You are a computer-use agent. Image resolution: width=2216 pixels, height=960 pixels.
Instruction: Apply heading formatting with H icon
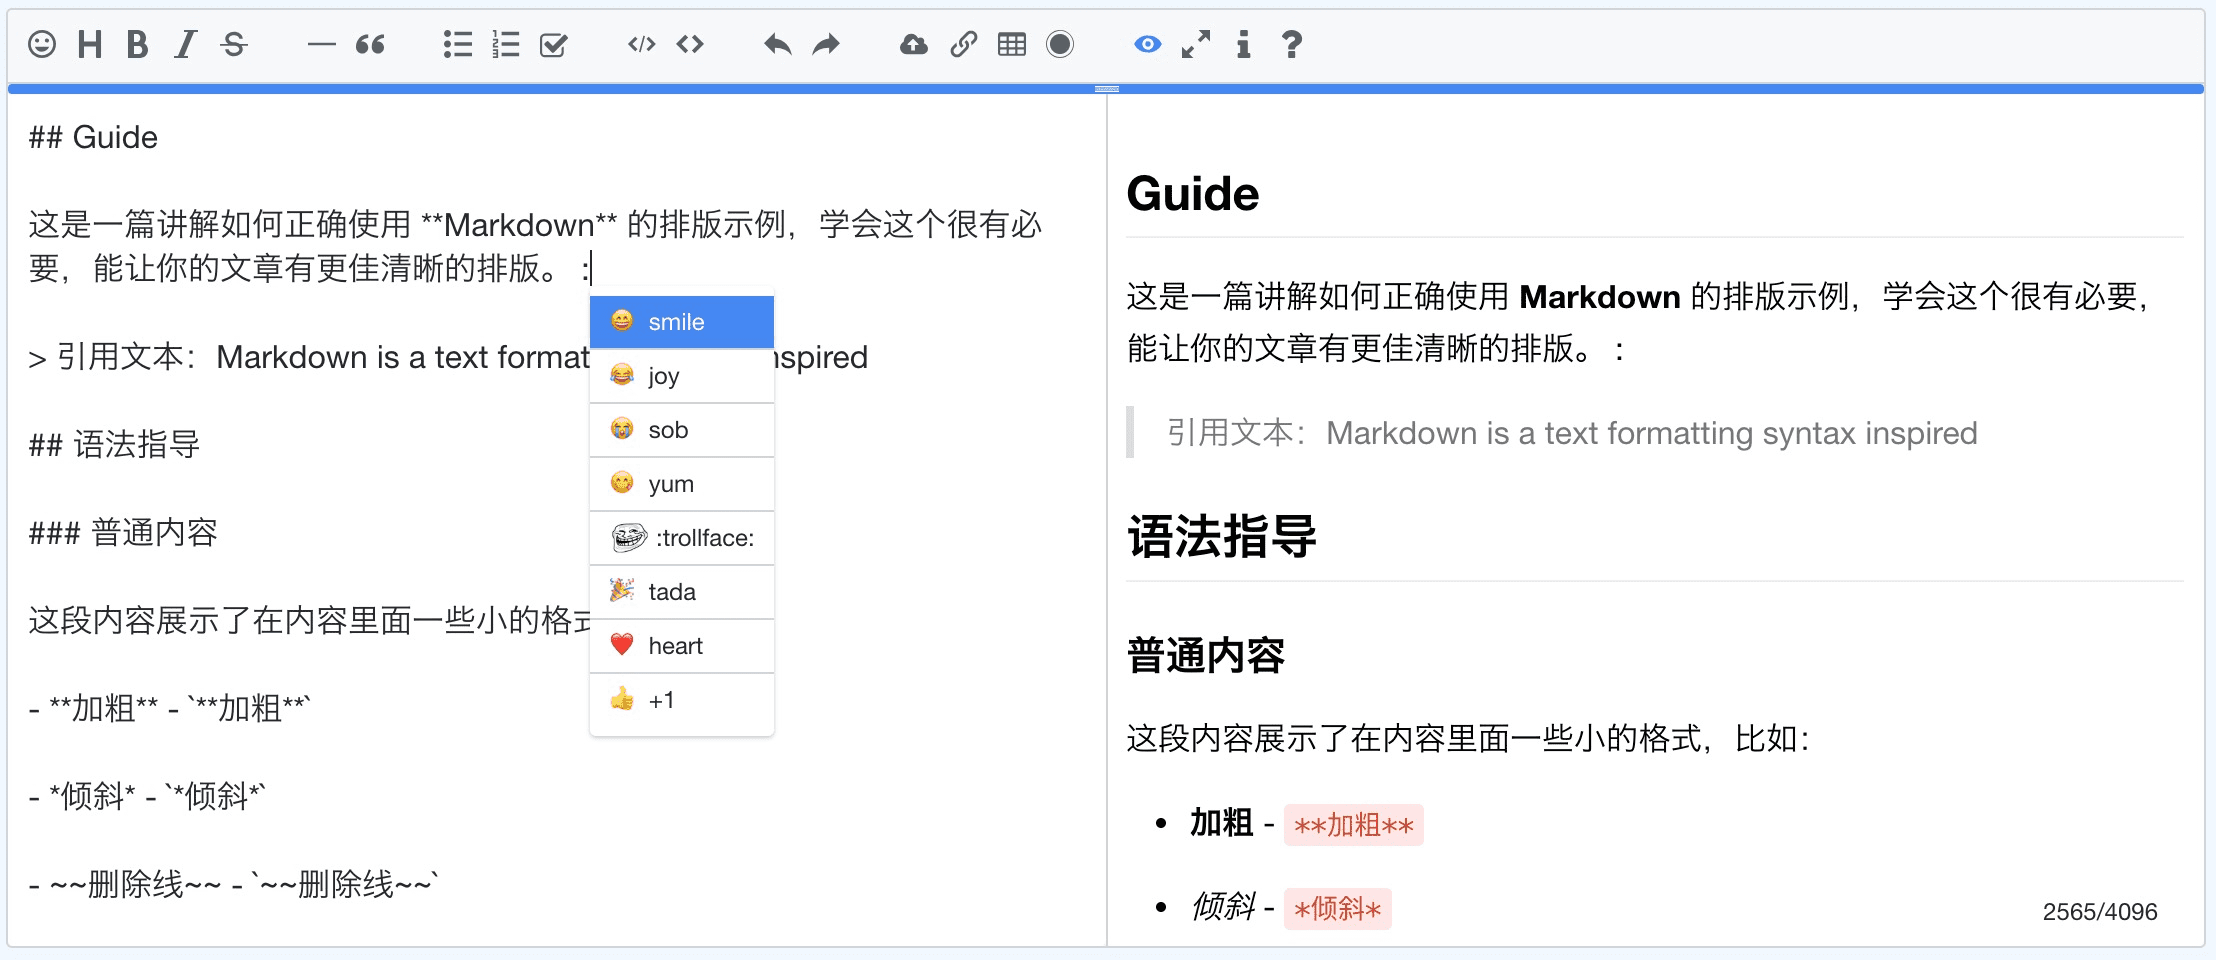(90, 44)
